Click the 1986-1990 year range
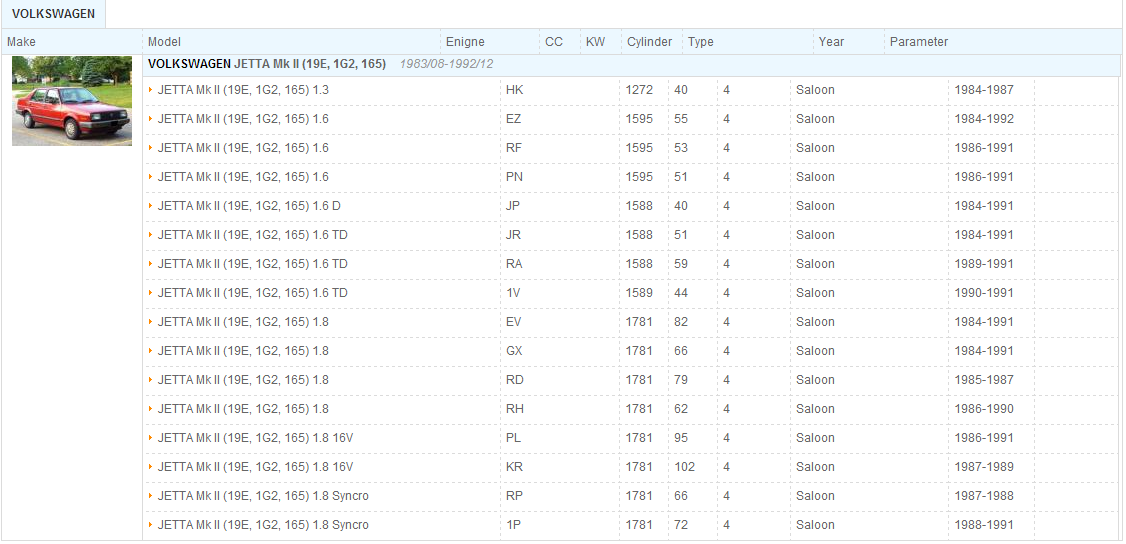The image size is (1126, 544). click(984, 409)
